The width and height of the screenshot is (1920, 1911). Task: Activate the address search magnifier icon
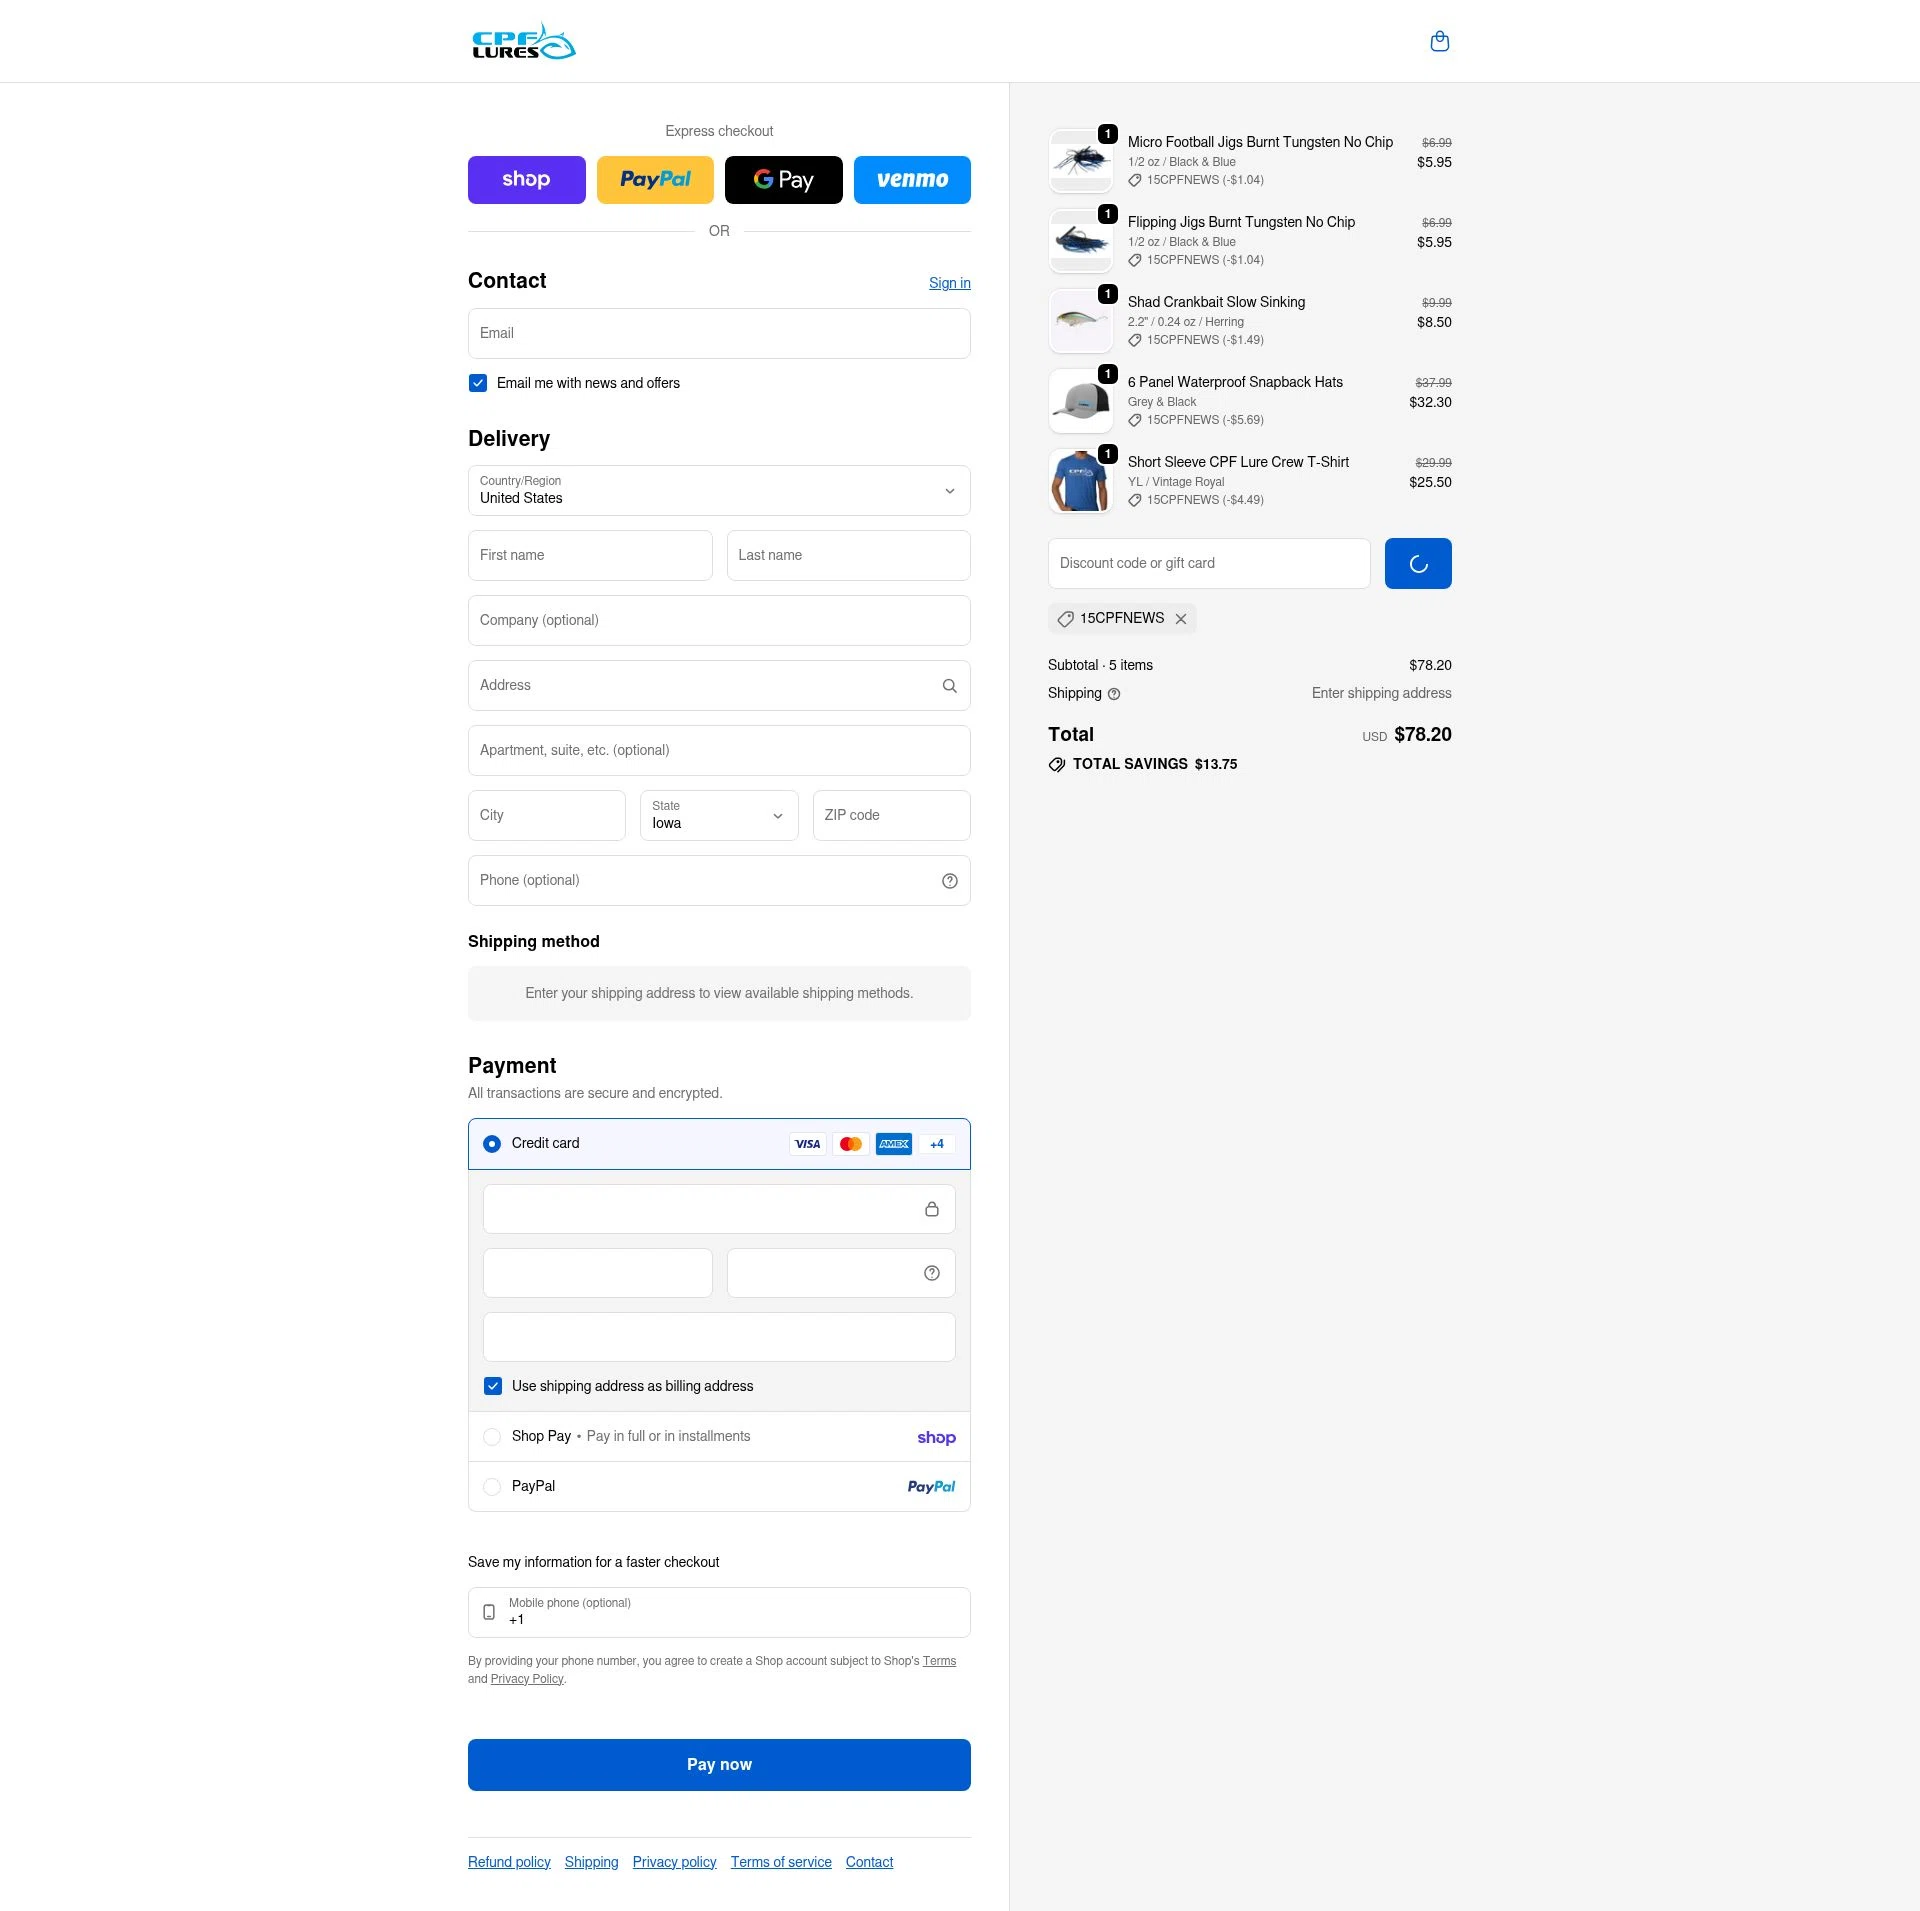pos(949,685)
